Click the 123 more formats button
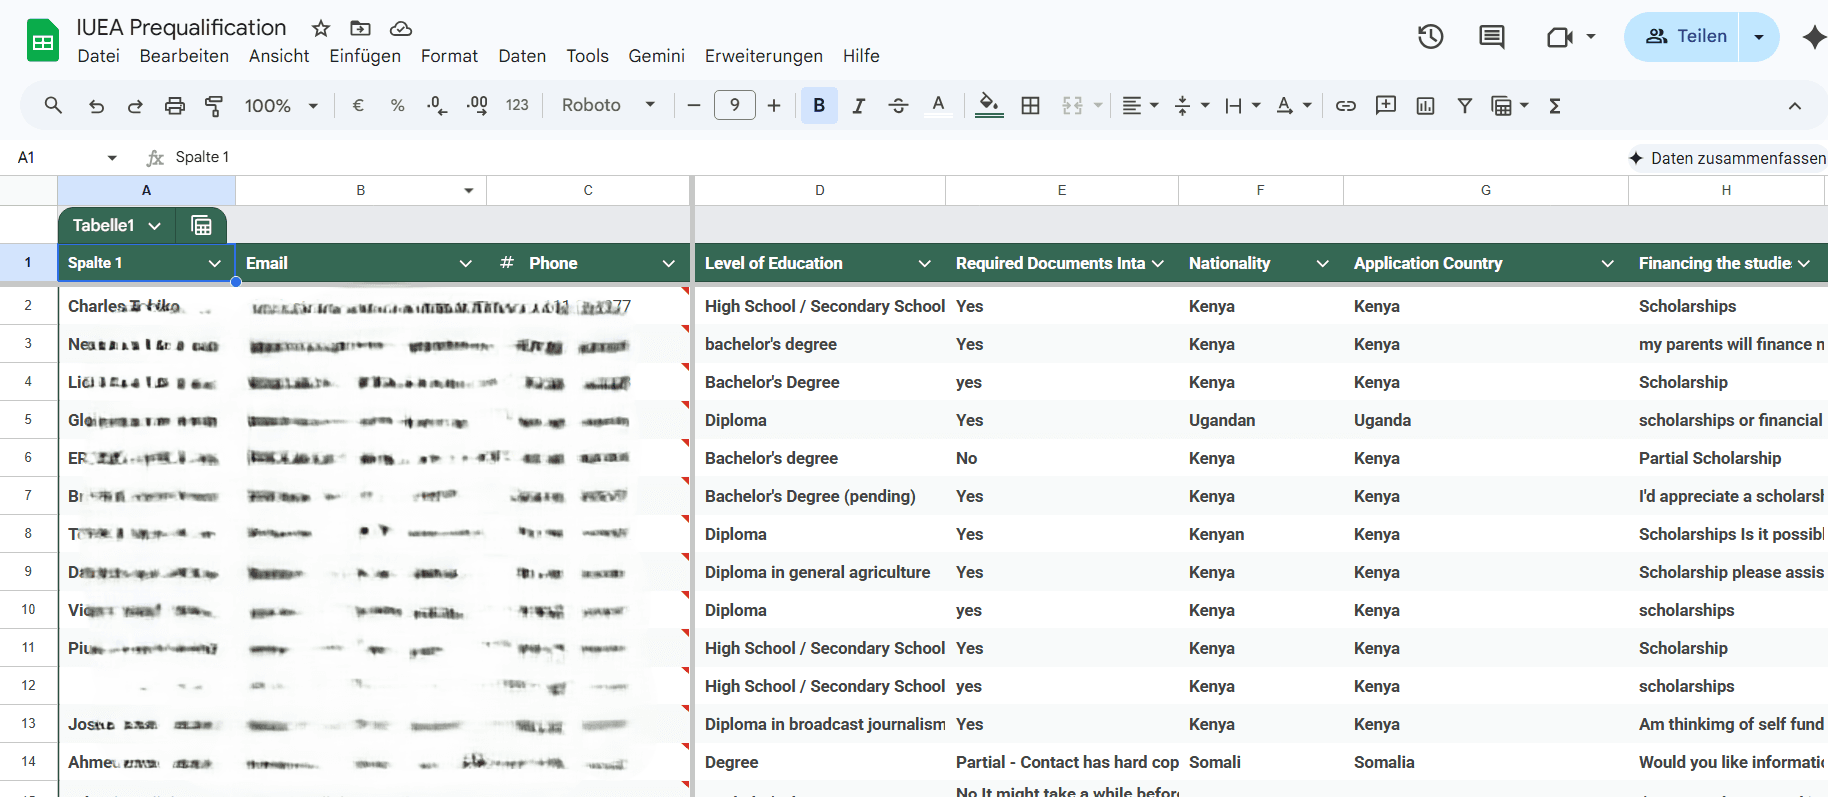 click(517, 105)
